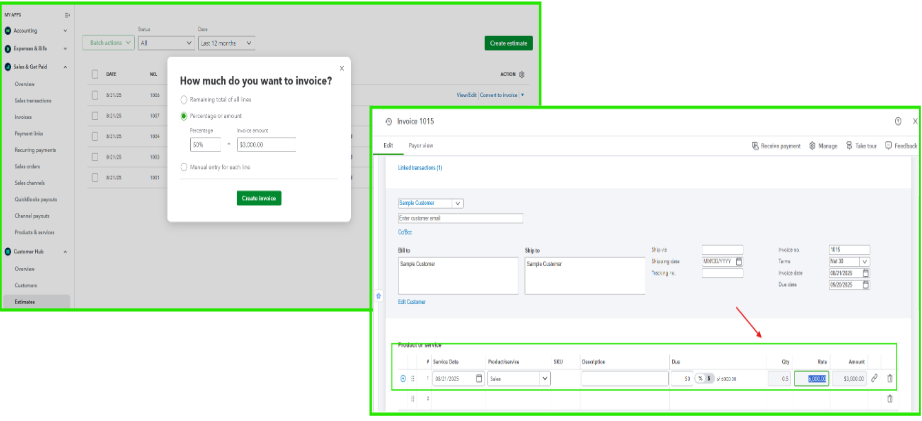Click the Manage gear icon
The height and width of the screenshot is (421, 922).
point(812,146)
